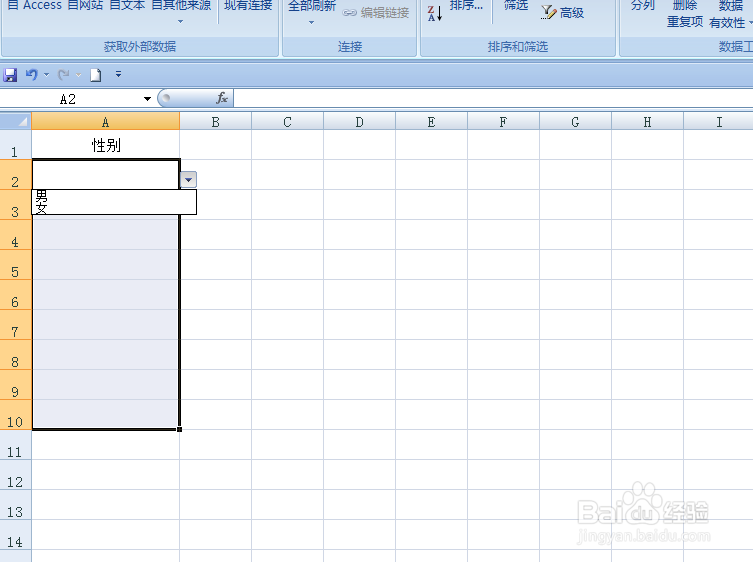The image size is (753, 562).
Task: Open the validation dropdown arrow on cell A2
Action: [x=188, y=180]
